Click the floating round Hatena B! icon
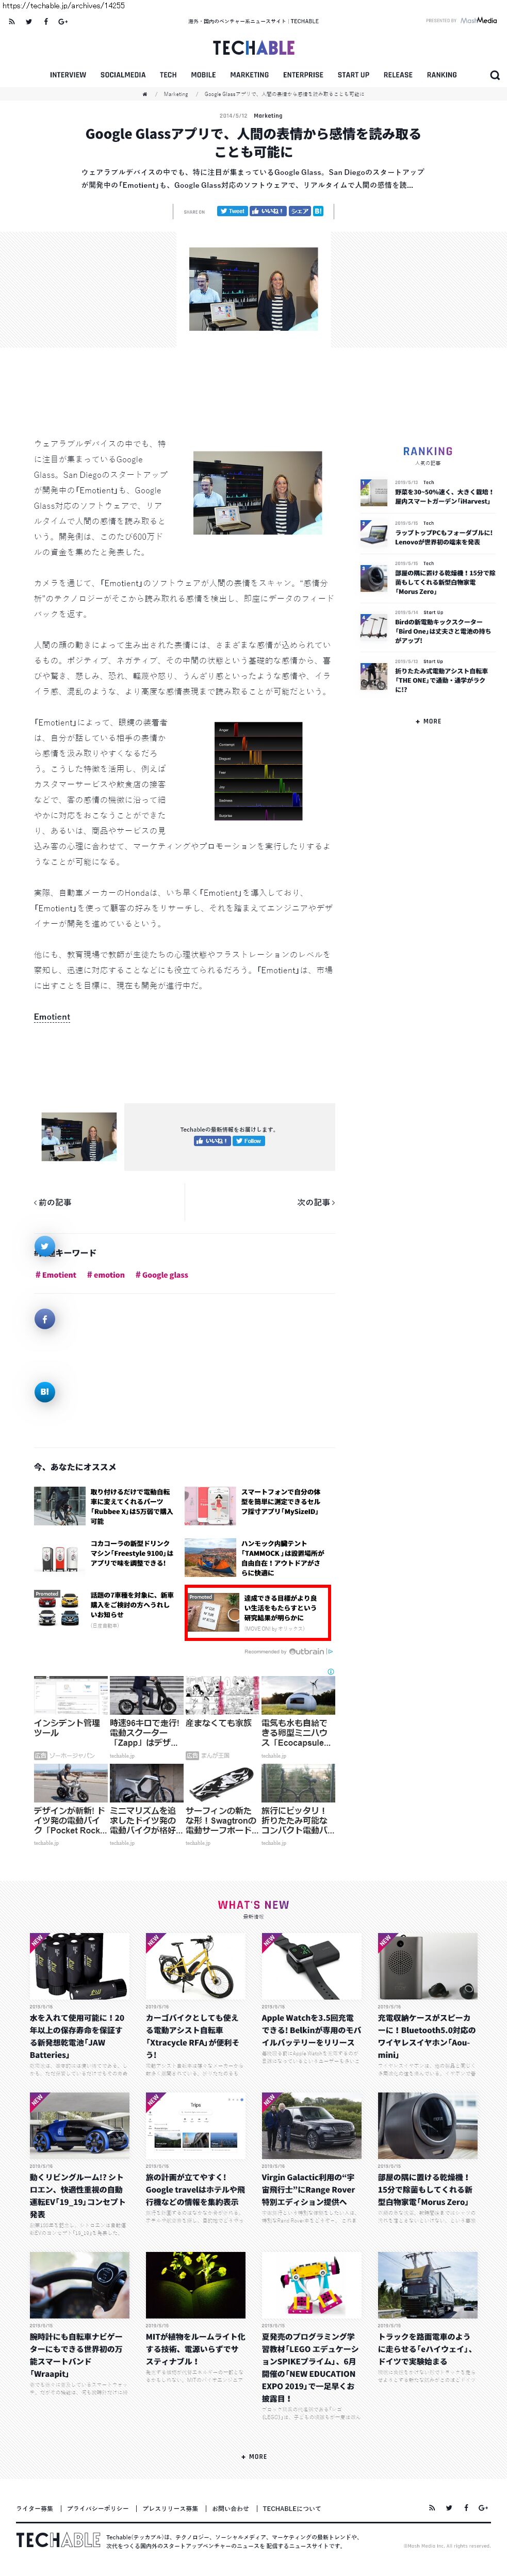The width and height of the screenshot is (507, 2576). (x=45, y=1391)
